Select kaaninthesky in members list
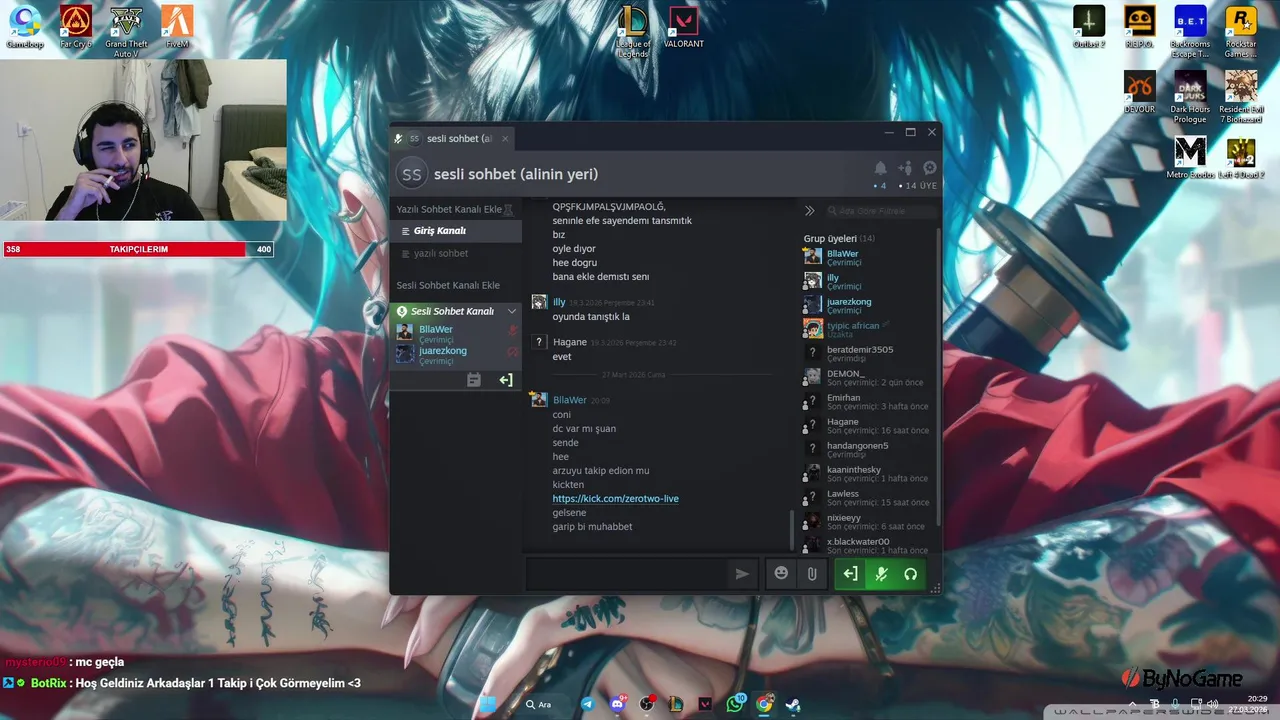This screenshot has width=1280, height=720. [868, 474]
